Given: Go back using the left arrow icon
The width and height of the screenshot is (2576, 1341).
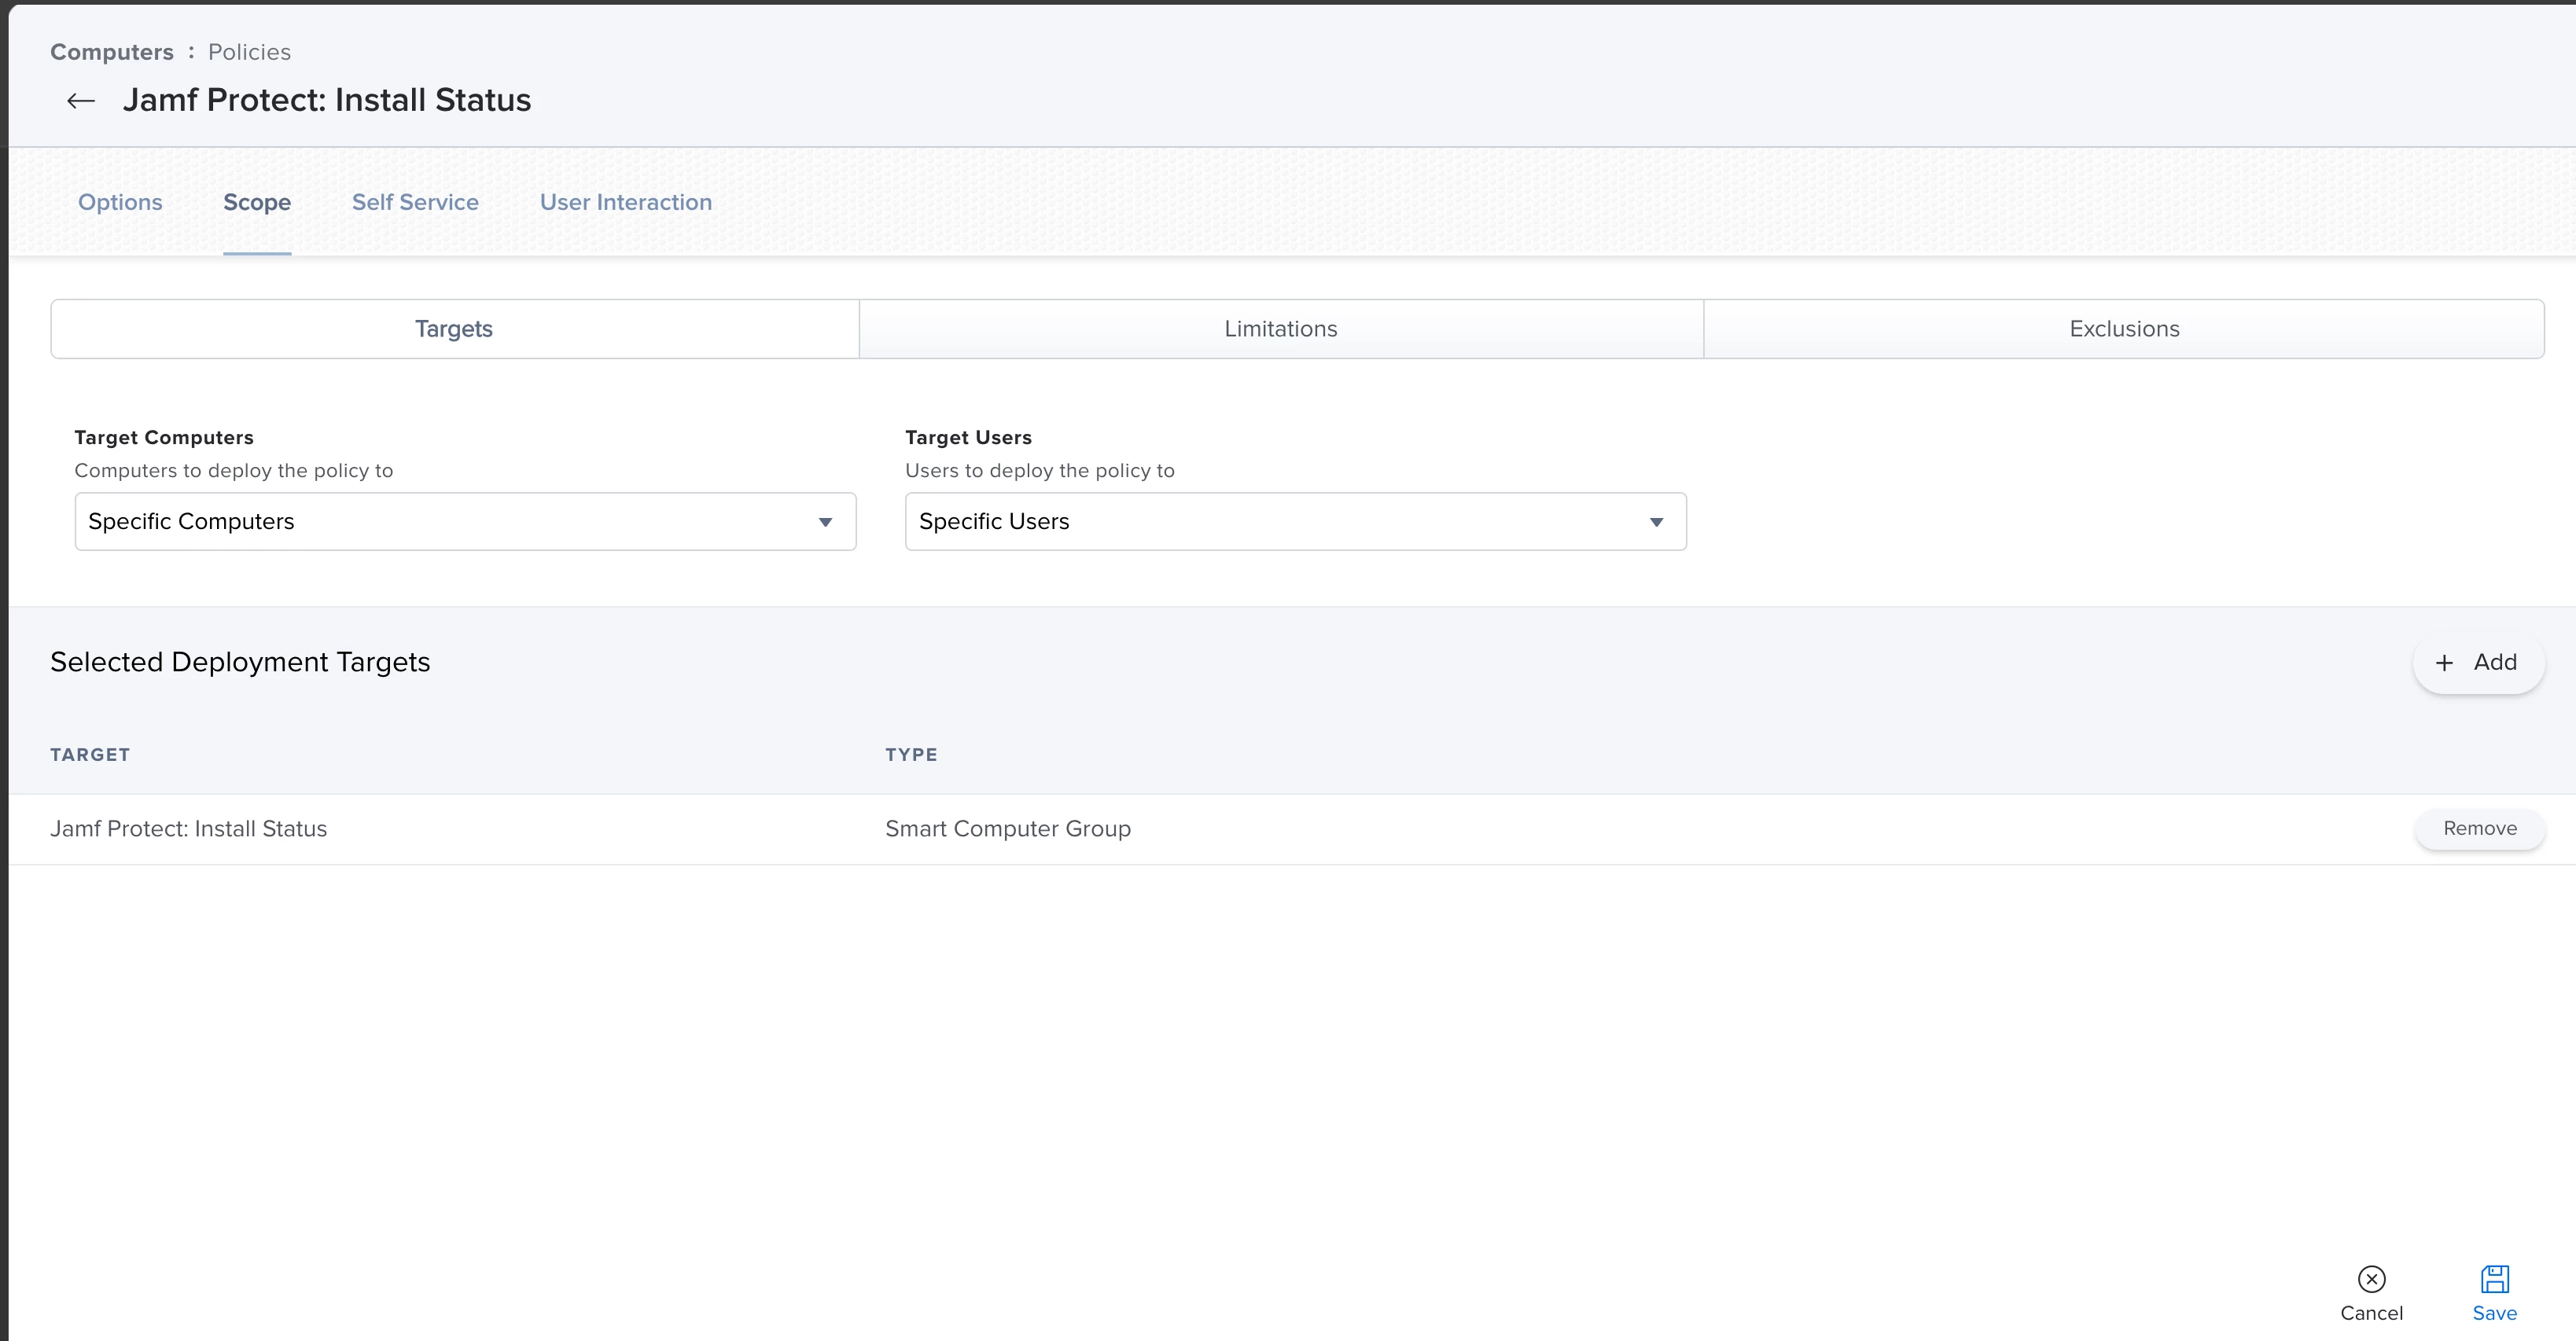Looking at the screenshot, I should [x=80, y=101].
